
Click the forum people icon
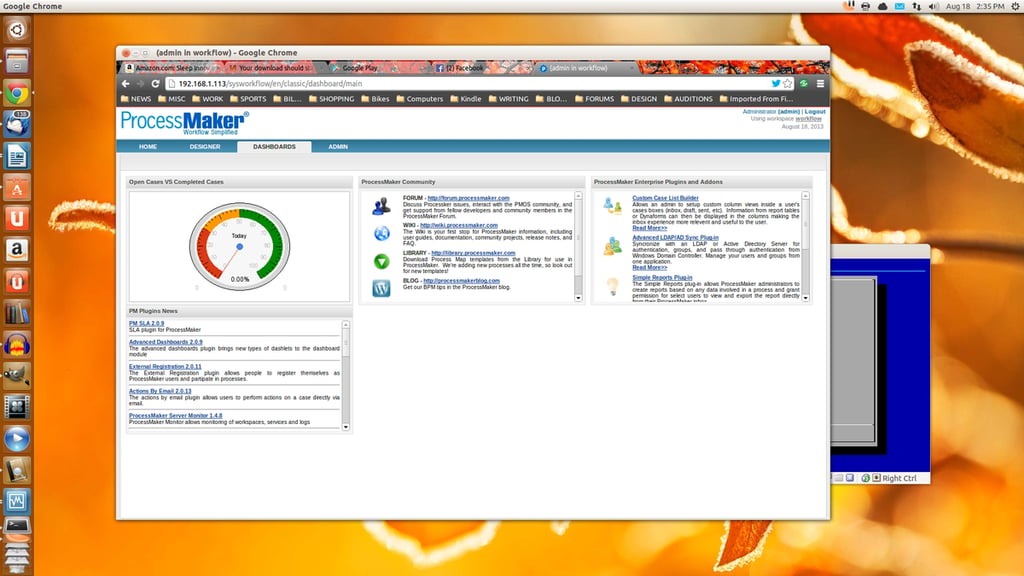point(381,206)
